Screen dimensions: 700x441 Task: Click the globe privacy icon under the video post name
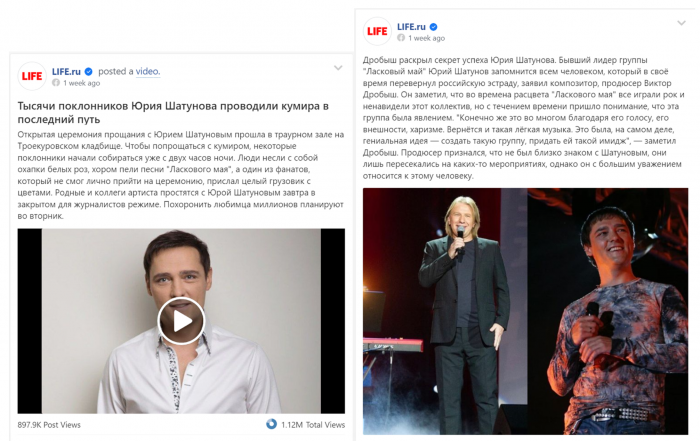coord(56,83)
